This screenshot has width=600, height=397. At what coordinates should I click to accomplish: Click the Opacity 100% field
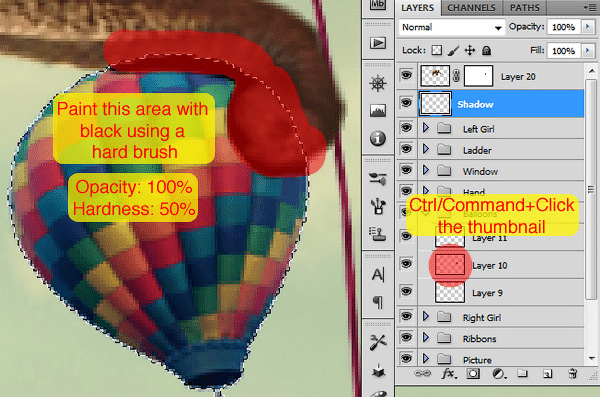point(564,27)
